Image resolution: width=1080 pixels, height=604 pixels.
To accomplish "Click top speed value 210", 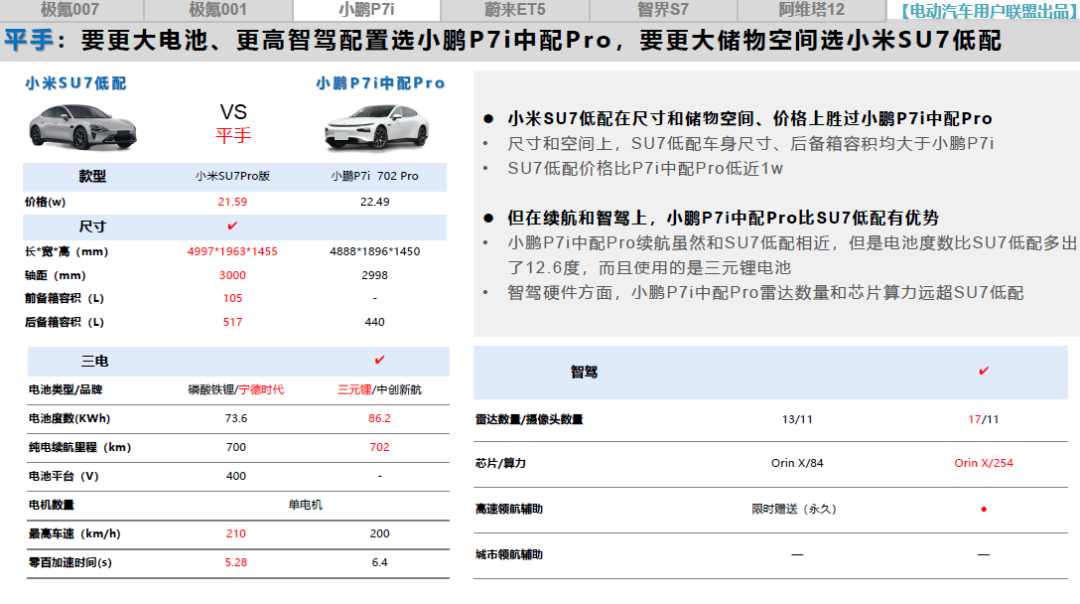I will [236, 534].
